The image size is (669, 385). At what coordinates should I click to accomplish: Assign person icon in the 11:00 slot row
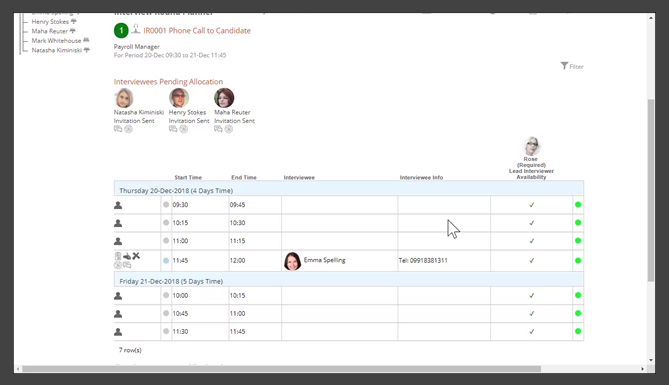pyautogui.click(x=118, y=241)
